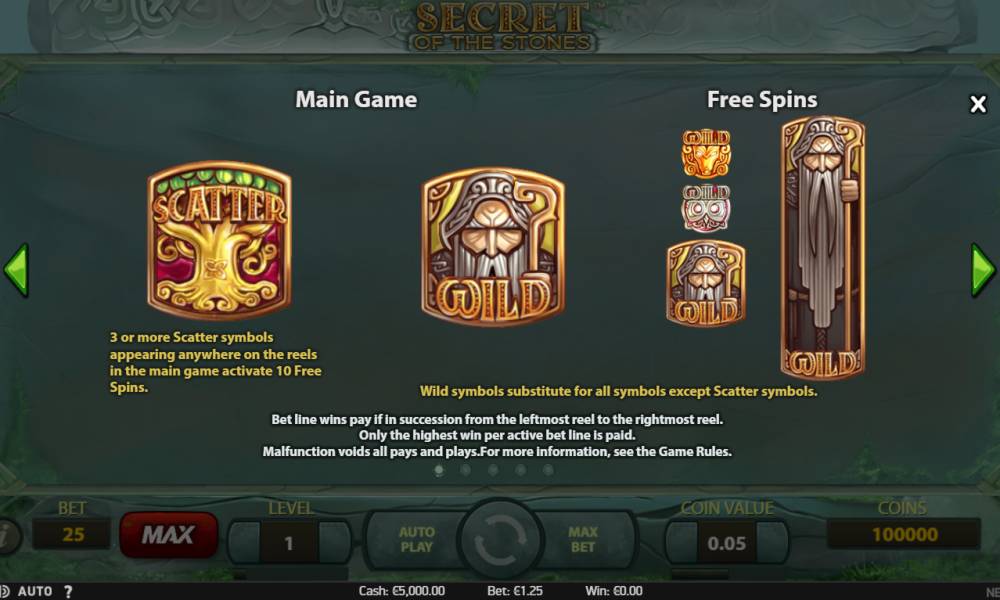Viewport: 1000px width, 600px height.
Task: Decrease the Coin Value amount
Action: pyautogui.click(x=681, y=543)
